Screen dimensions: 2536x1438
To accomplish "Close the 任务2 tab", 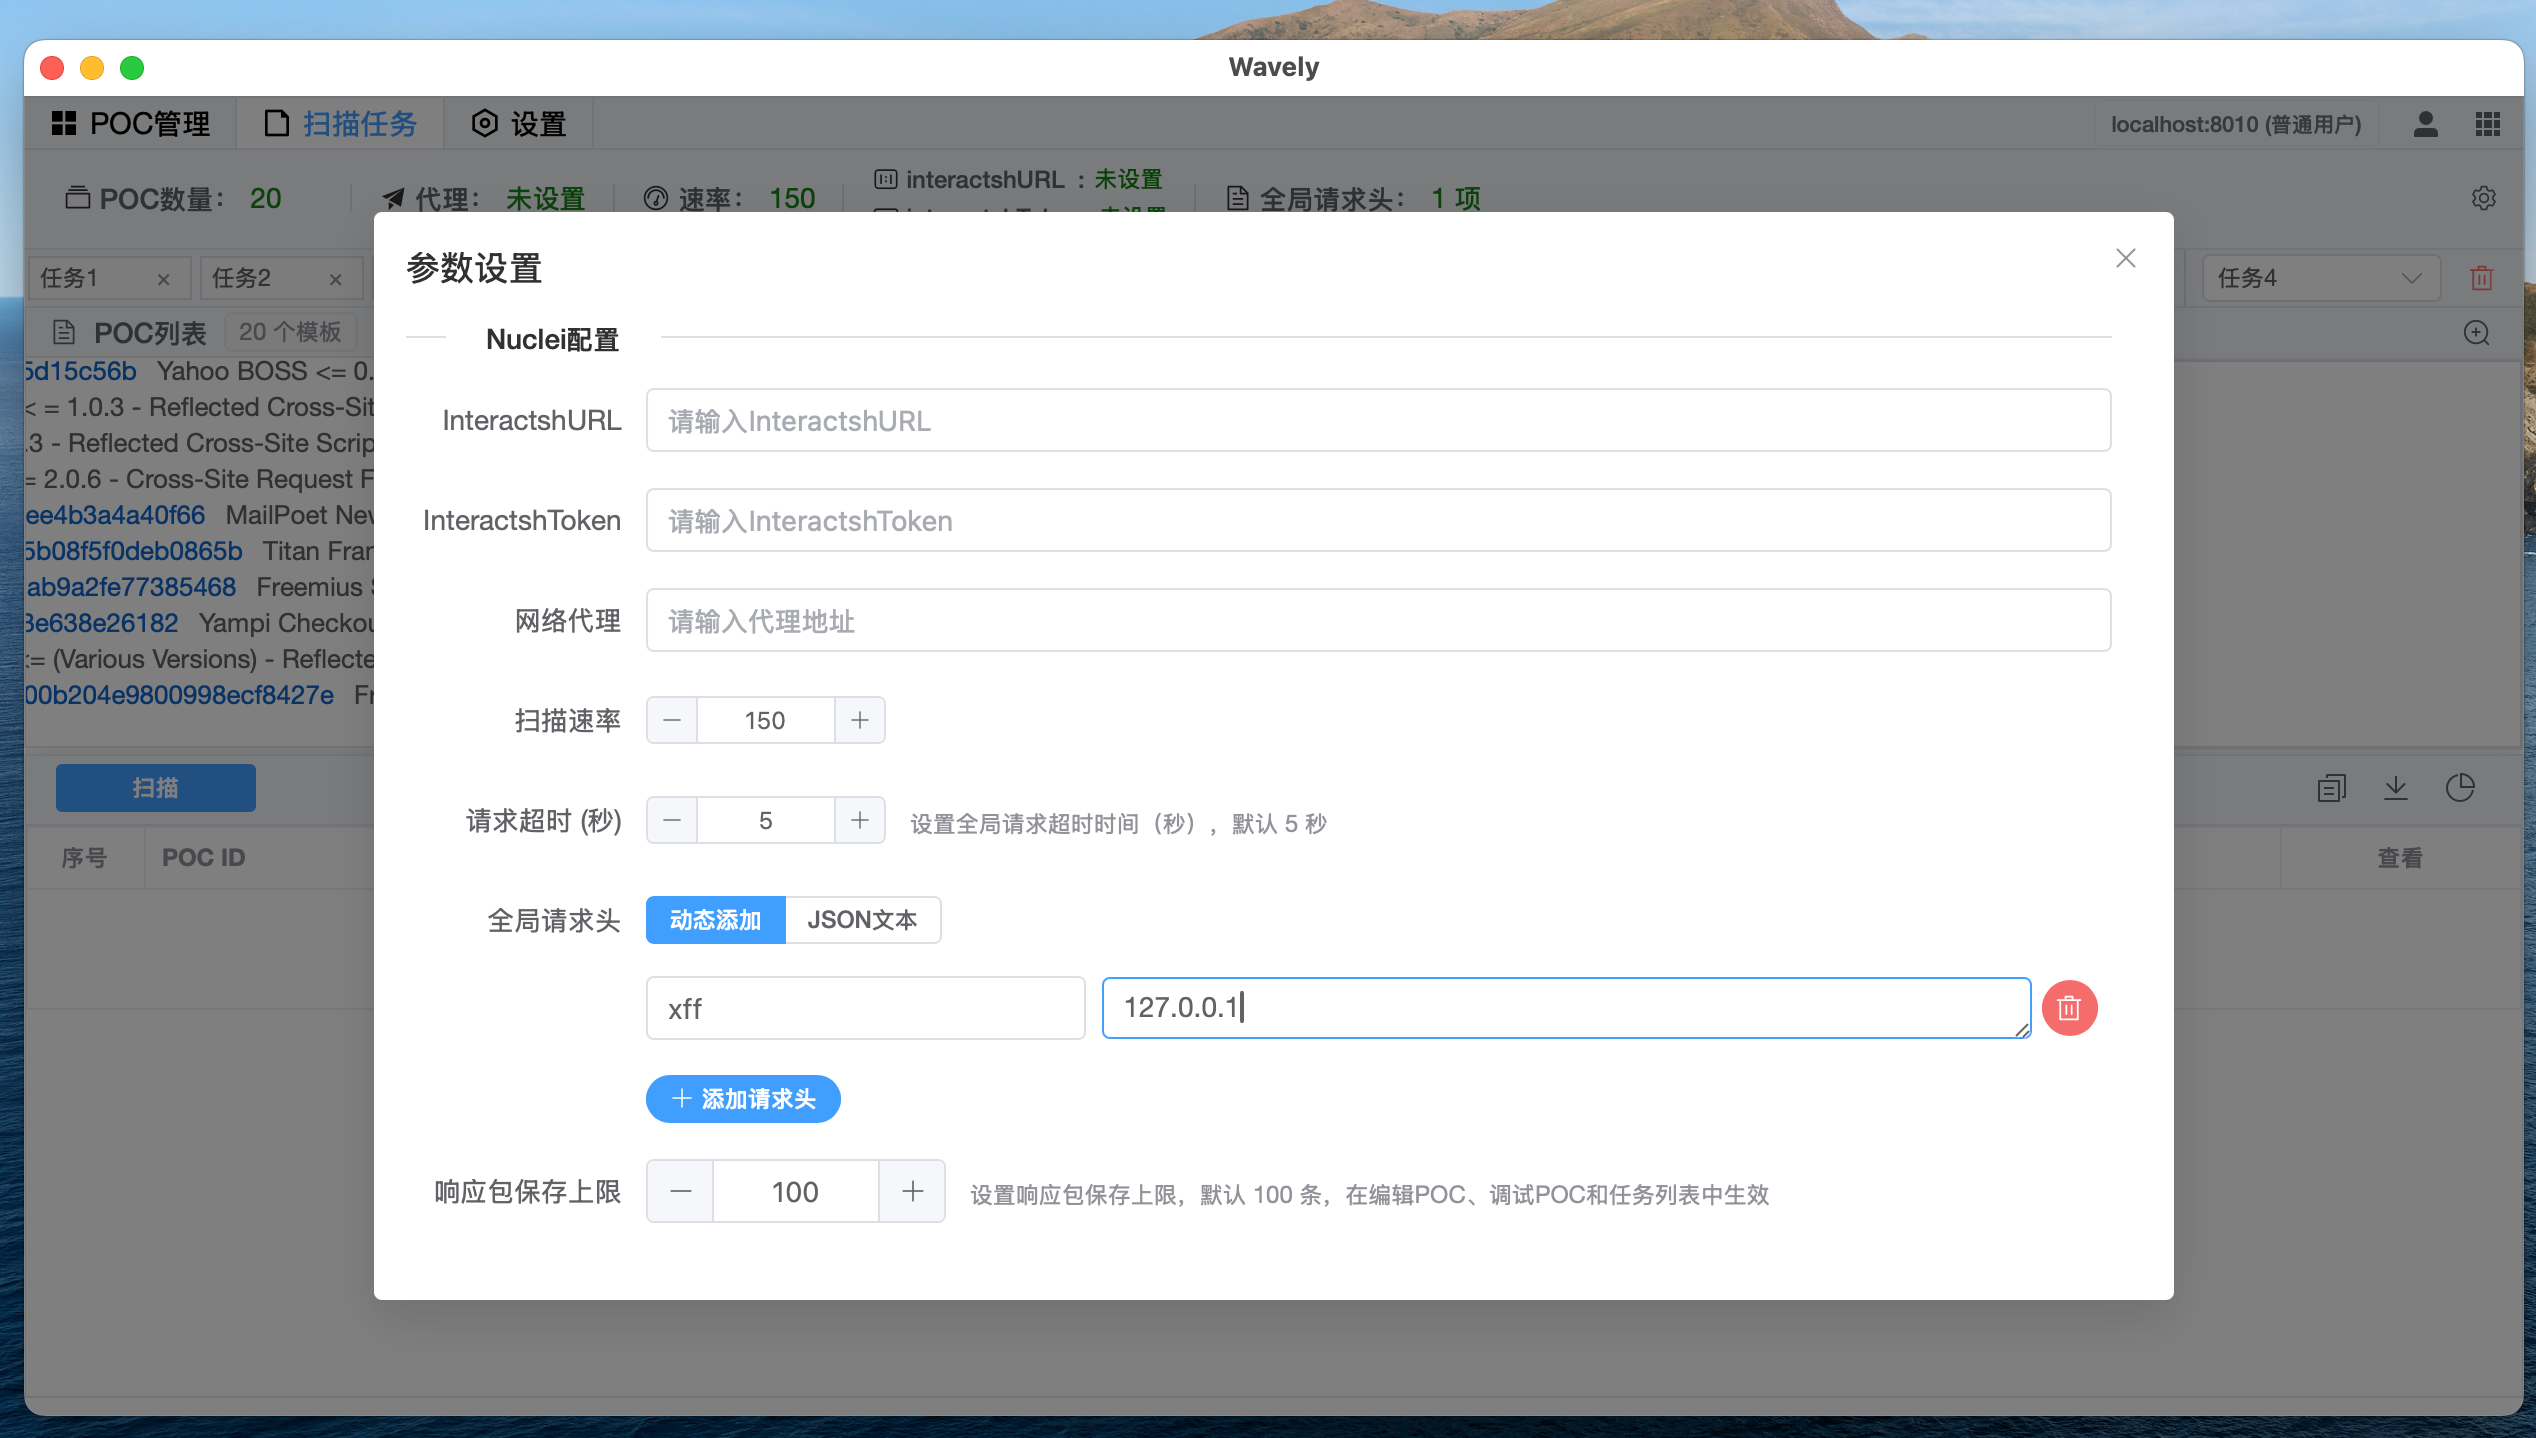I will (x=336, y=279).
